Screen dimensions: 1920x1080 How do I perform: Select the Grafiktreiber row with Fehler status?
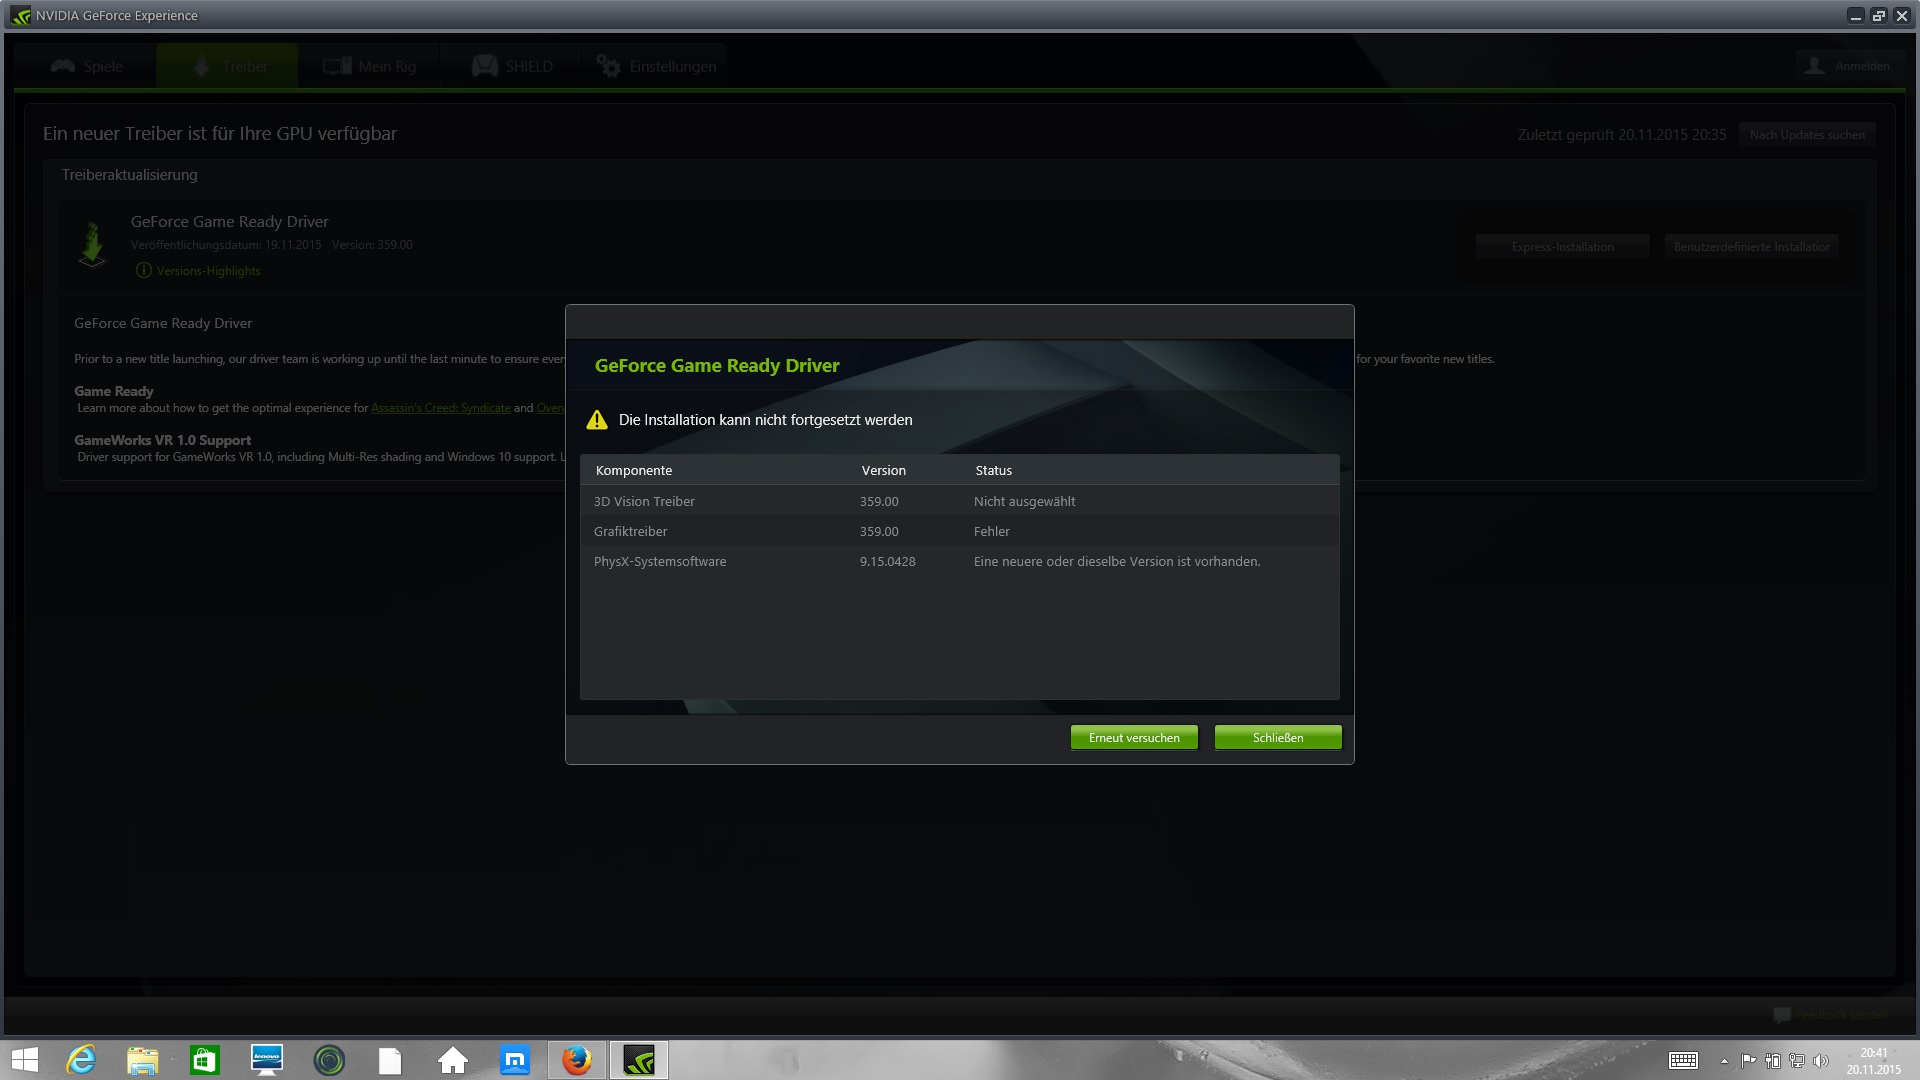point(958,531)
